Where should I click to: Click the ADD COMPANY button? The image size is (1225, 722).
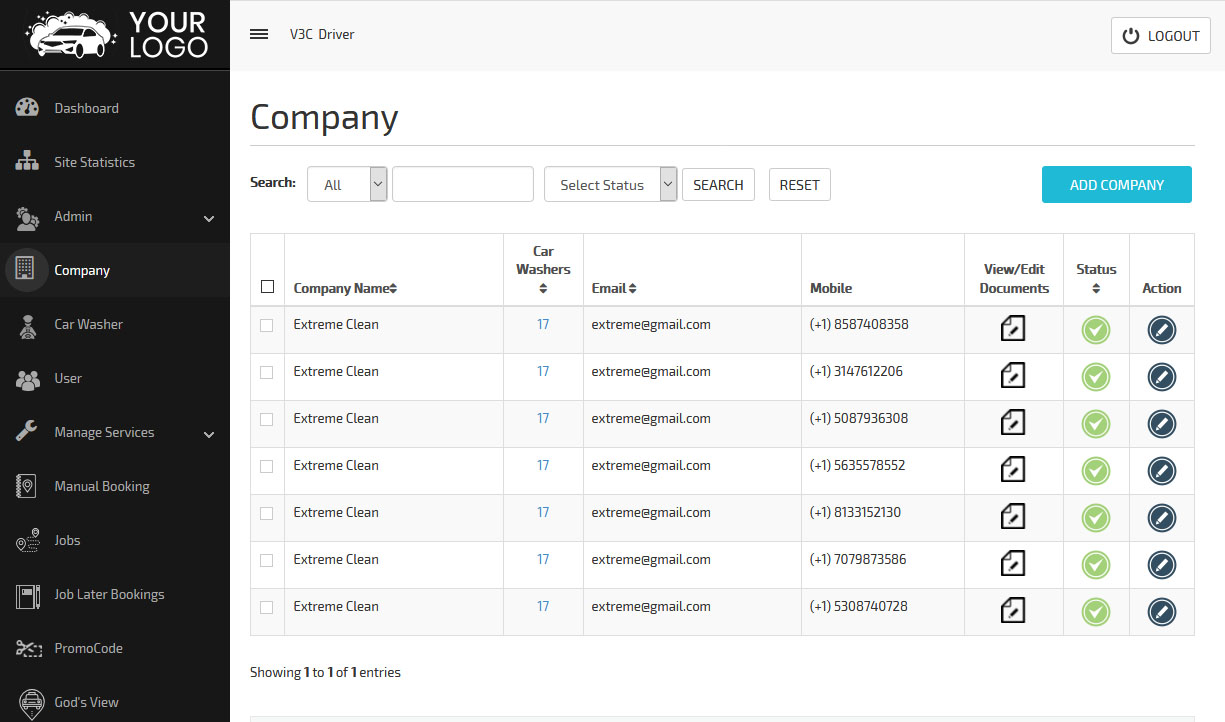[1117, 184]
